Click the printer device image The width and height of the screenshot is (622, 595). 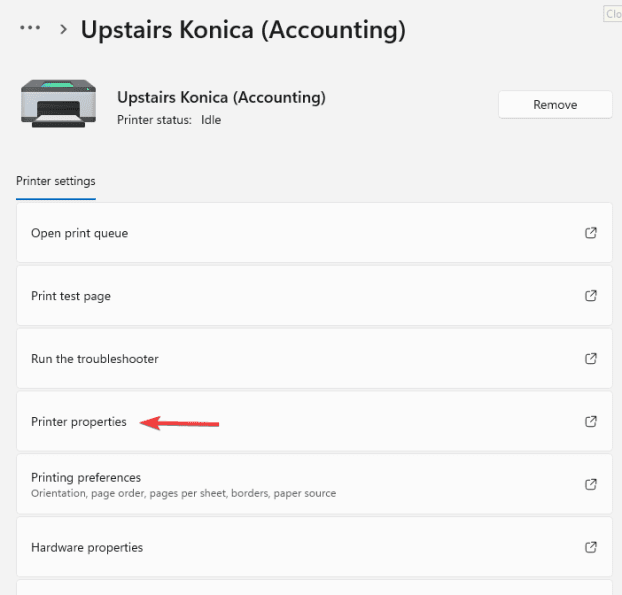(58, 103)
